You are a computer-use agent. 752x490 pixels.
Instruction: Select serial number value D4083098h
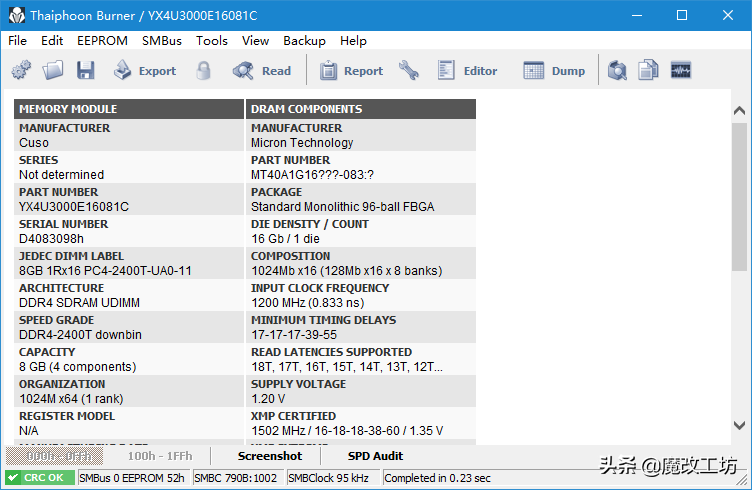point(51,239)
